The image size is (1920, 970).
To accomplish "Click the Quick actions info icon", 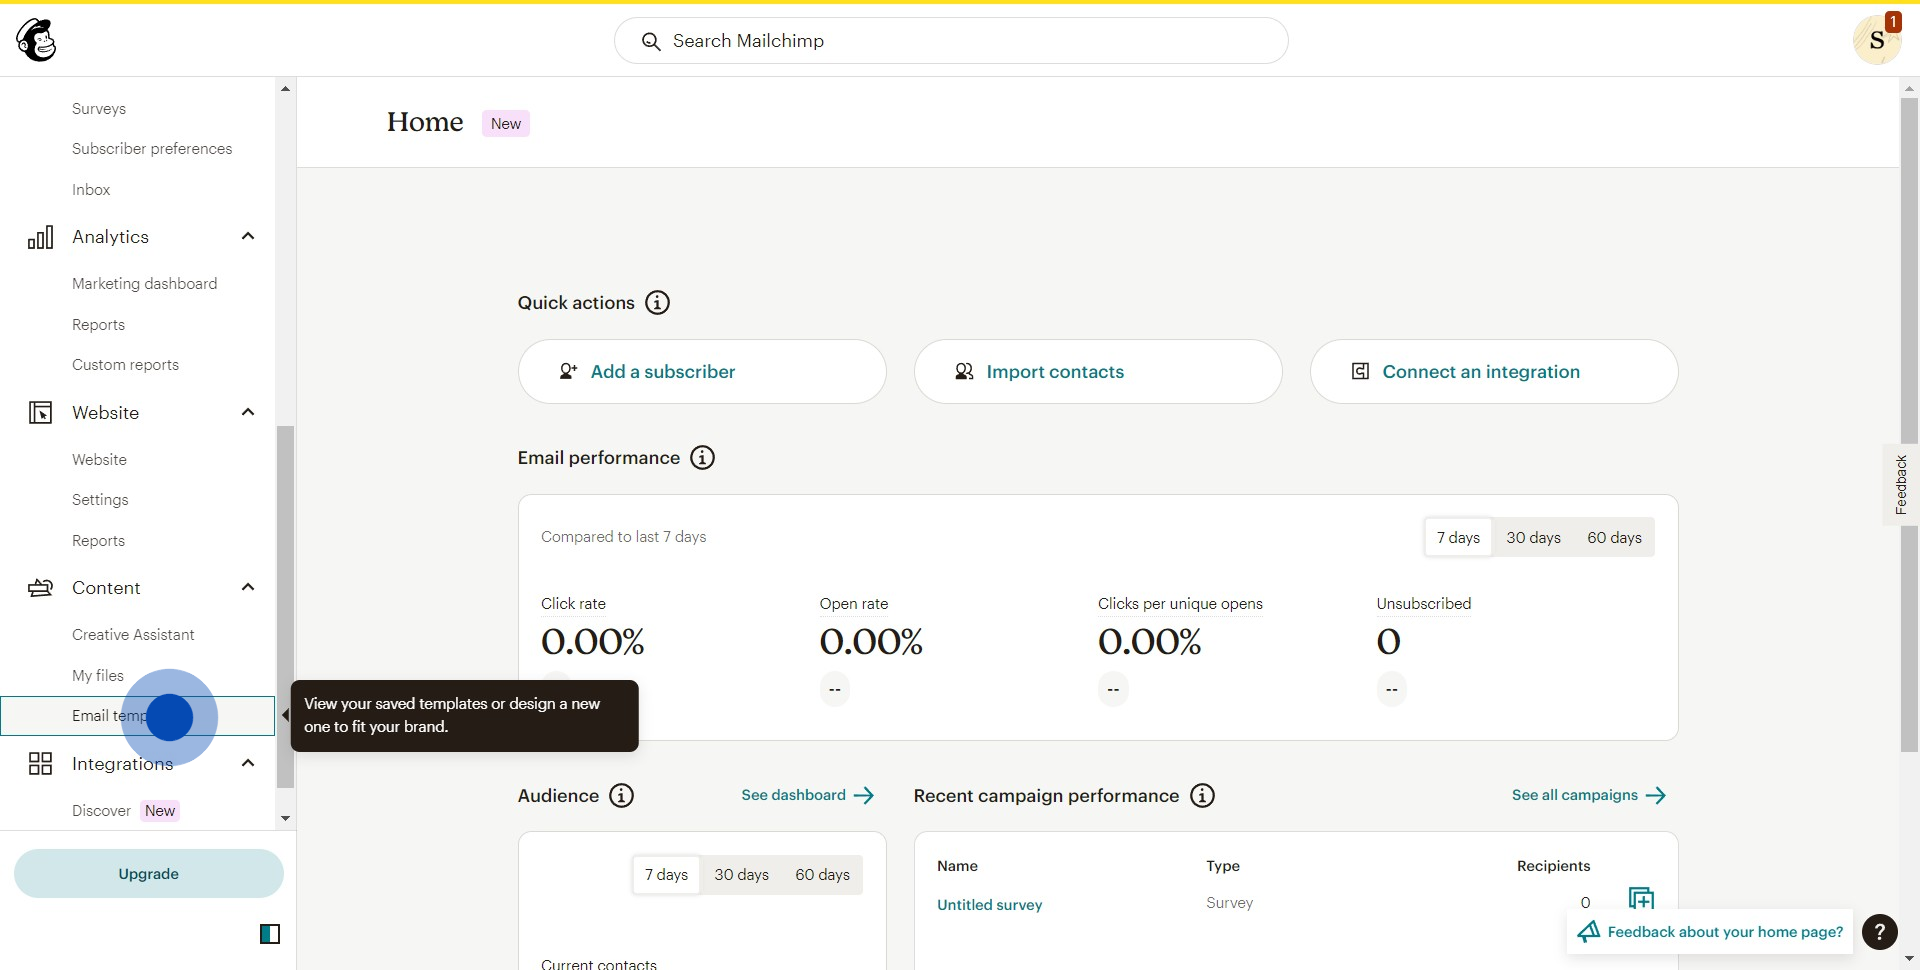I will 657,303.
